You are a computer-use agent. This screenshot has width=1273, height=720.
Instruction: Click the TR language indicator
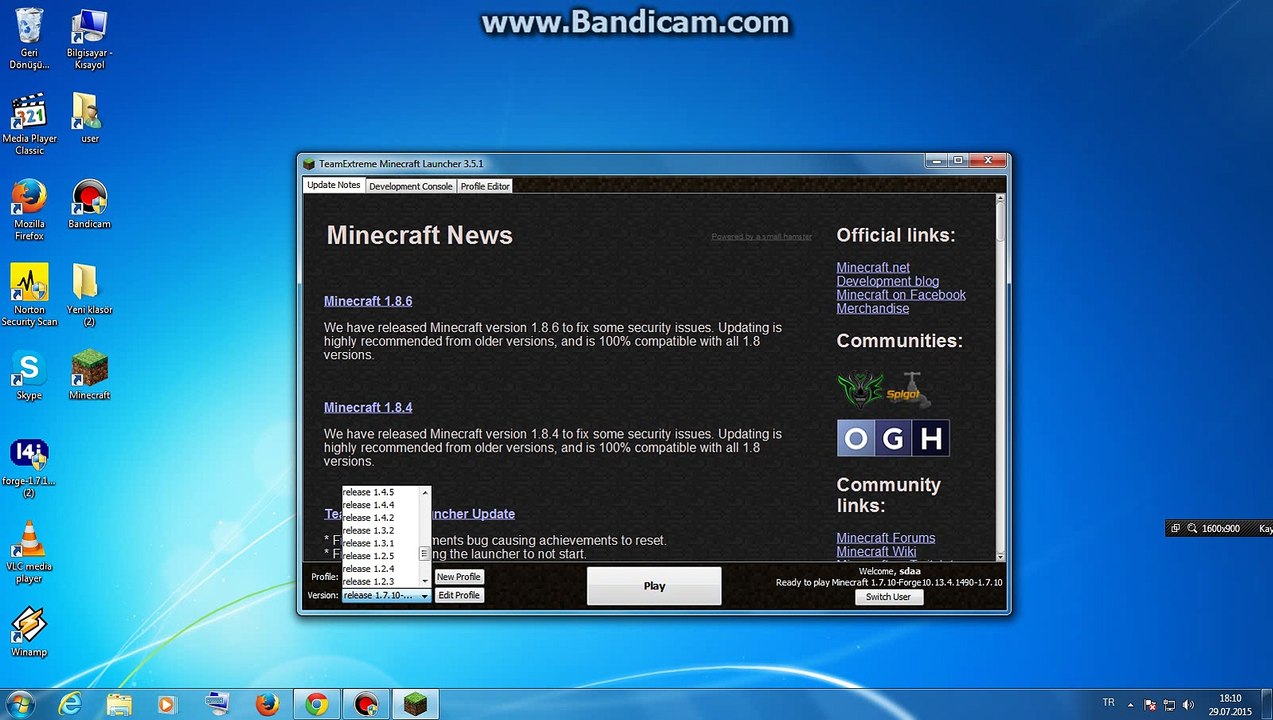click(x=1108, y=703)
